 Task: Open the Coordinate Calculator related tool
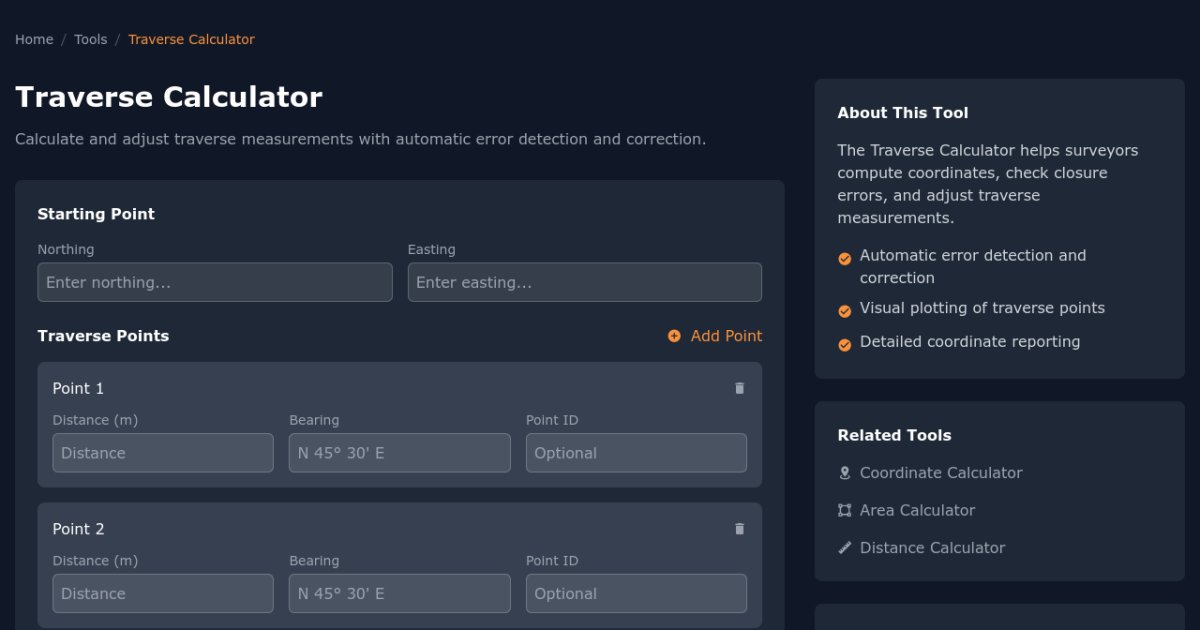(940, 473)
